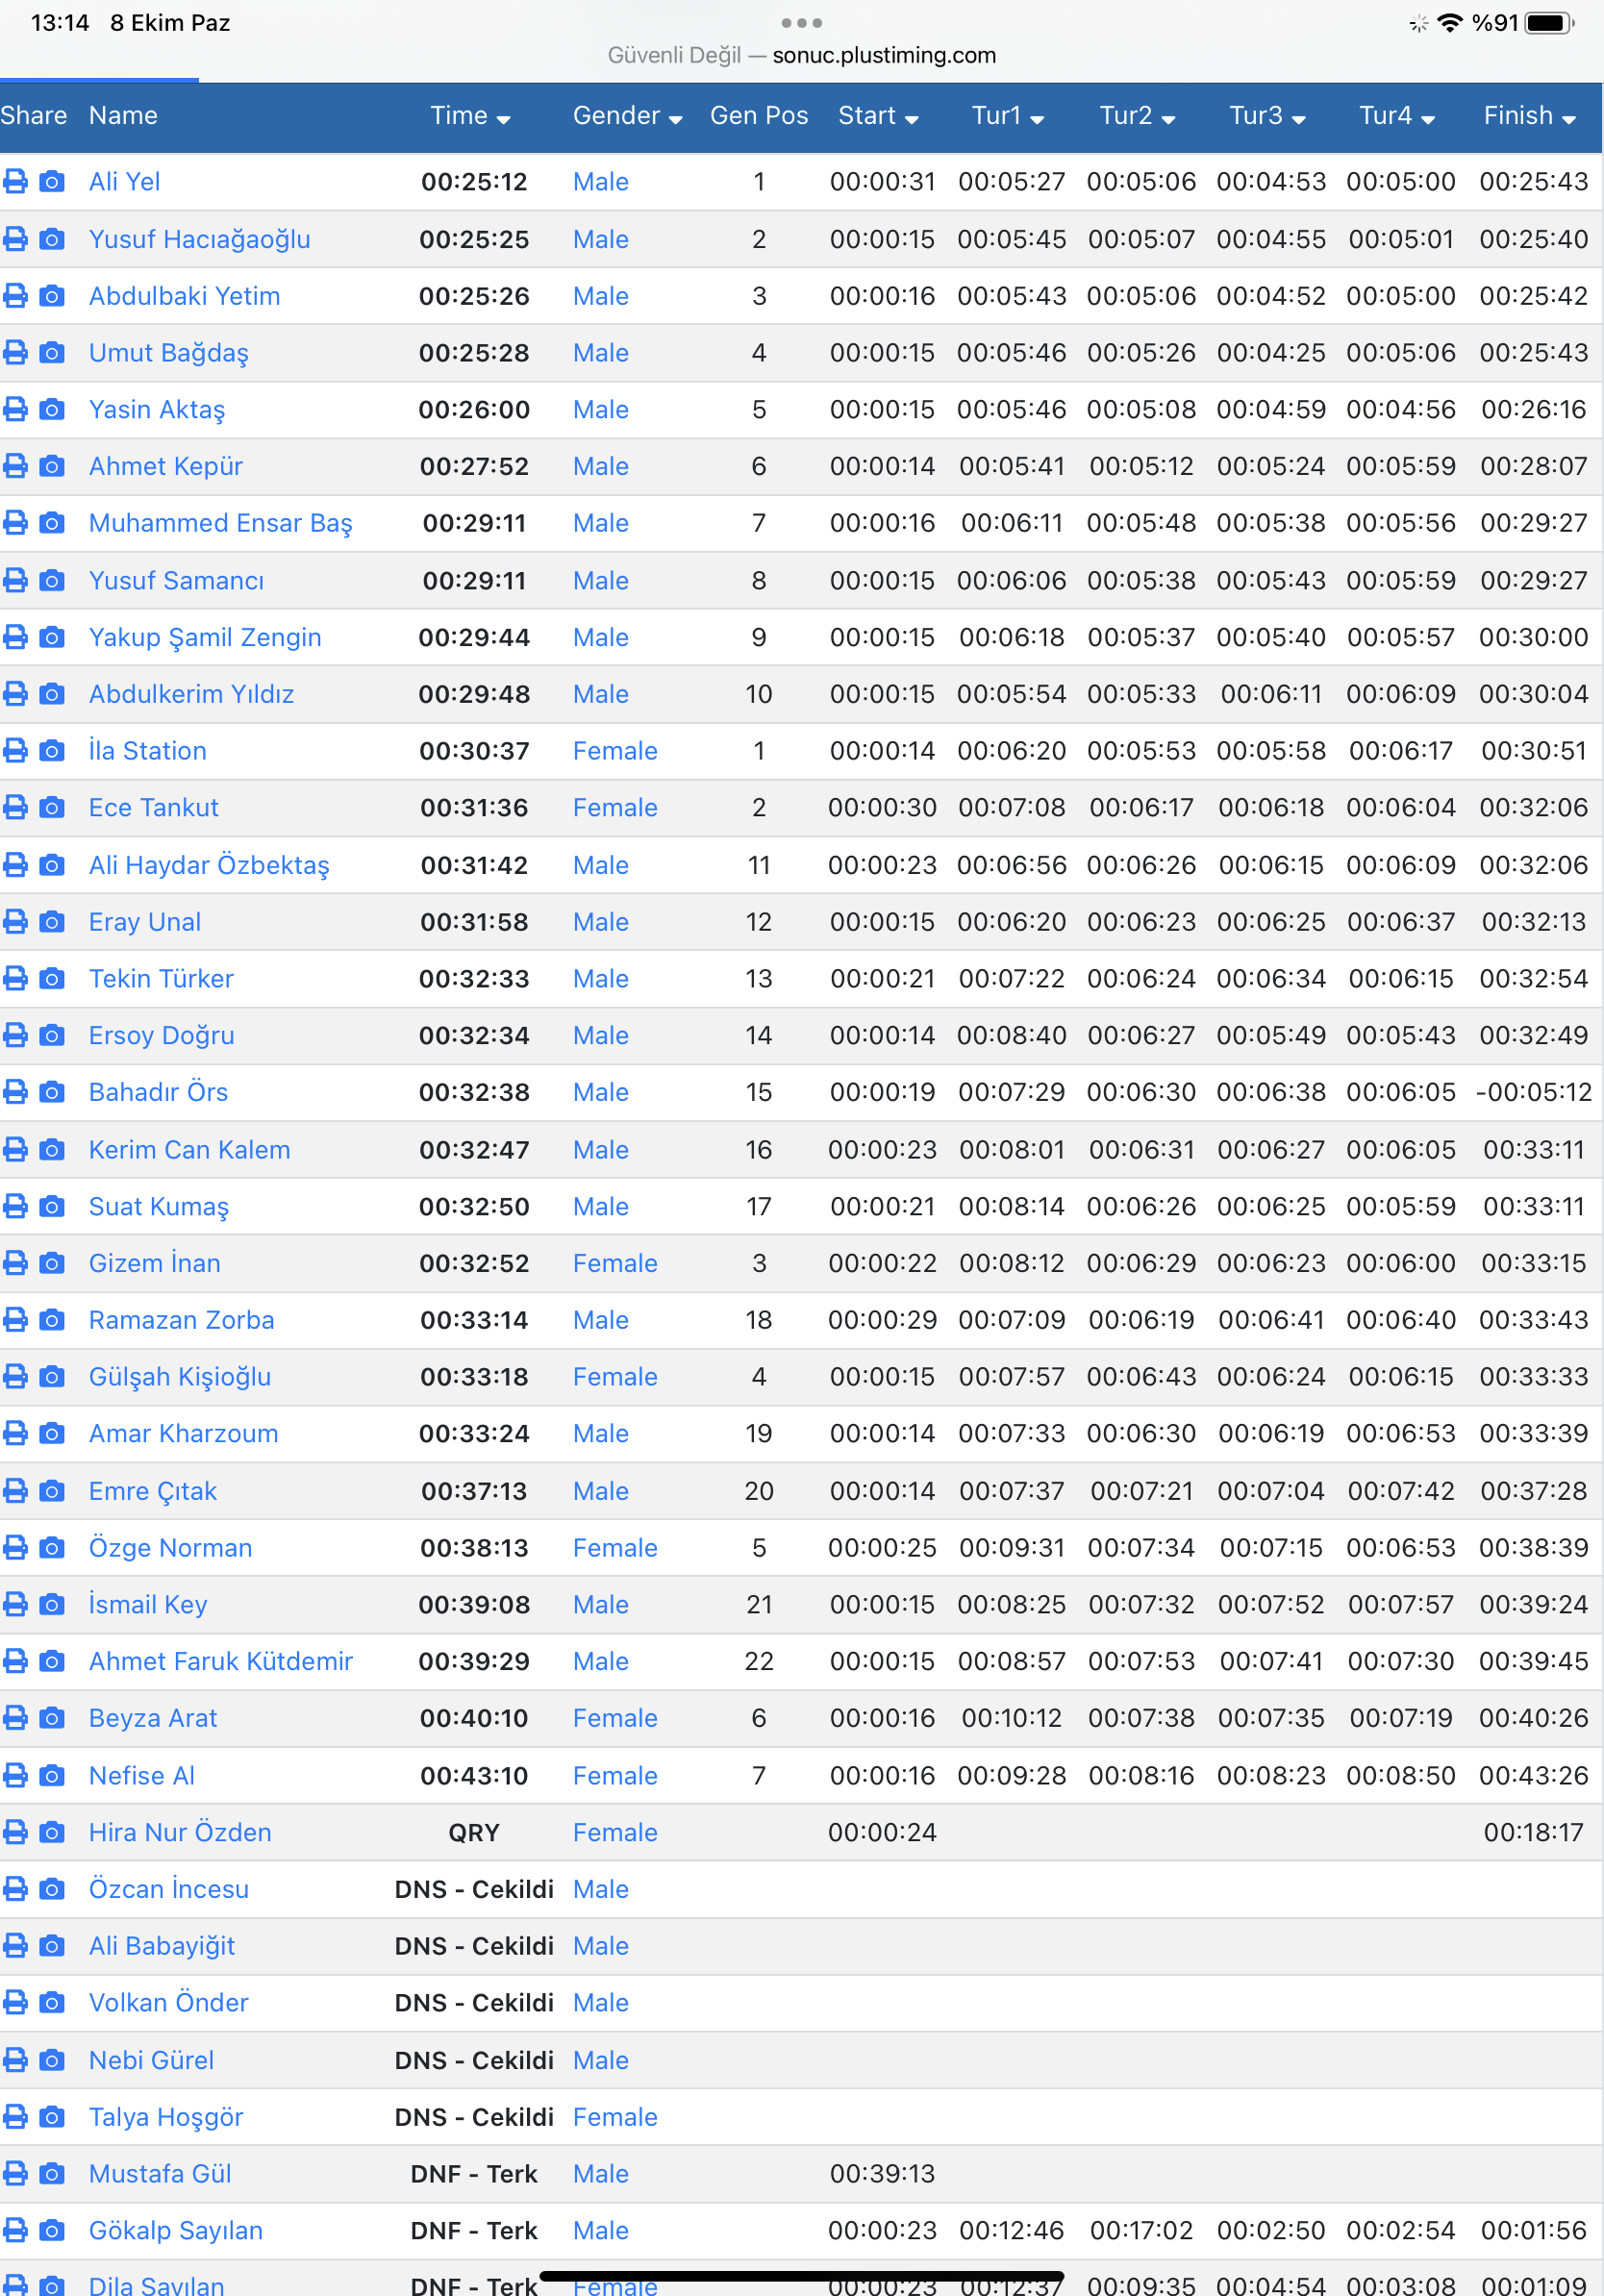The image size is (1604, 2296).
Task: Click camera icon next to Nefise Al
Action: [x=52, y=1775]
